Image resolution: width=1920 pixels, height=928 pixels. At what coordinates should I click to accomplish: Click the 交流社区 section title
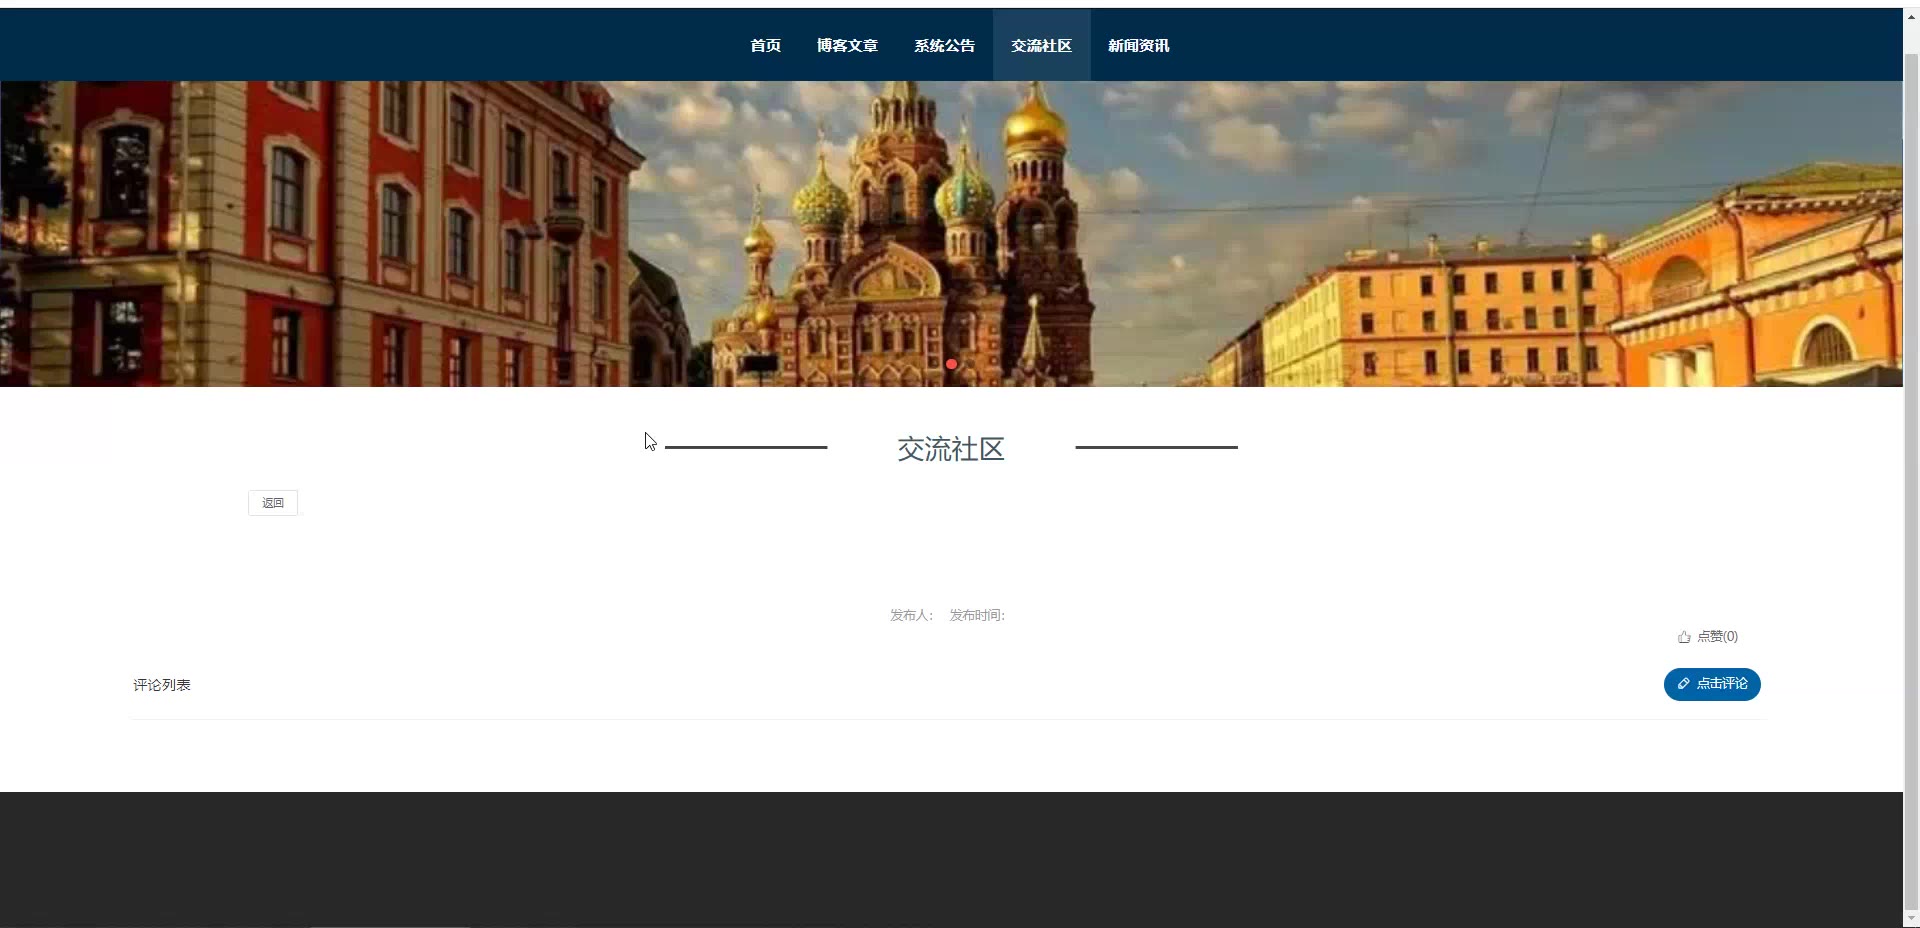(x=951, y=449)
